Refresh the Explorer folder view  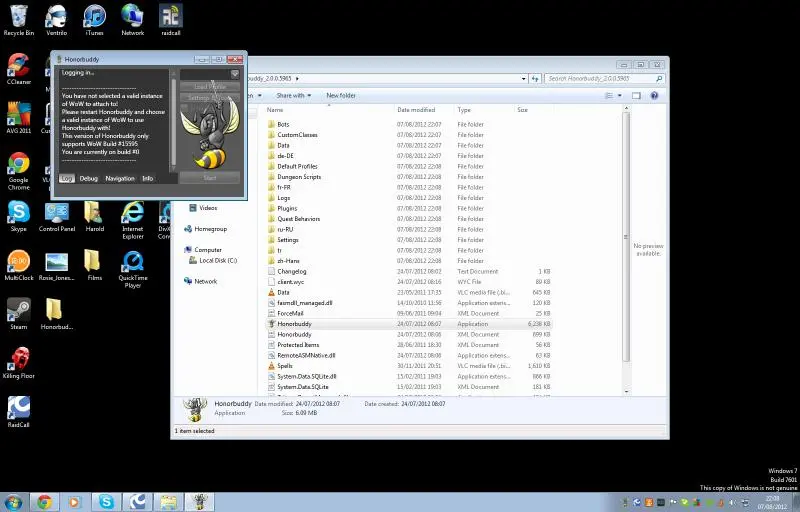pyautogui.click(x=535, y=79)
